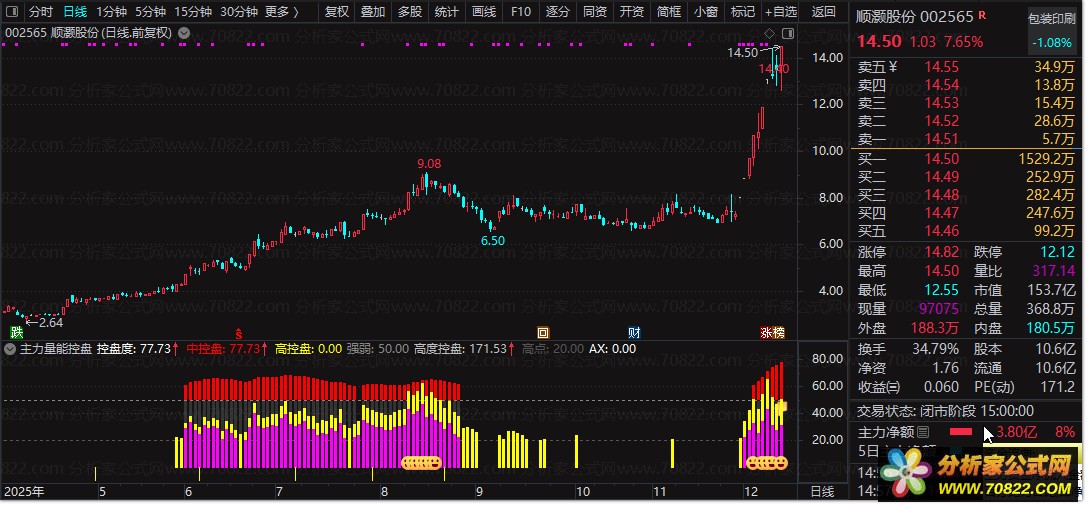Switch to the 30分钟 period
This screenshot has height=505, width=1088.
[x=239, y=12]
